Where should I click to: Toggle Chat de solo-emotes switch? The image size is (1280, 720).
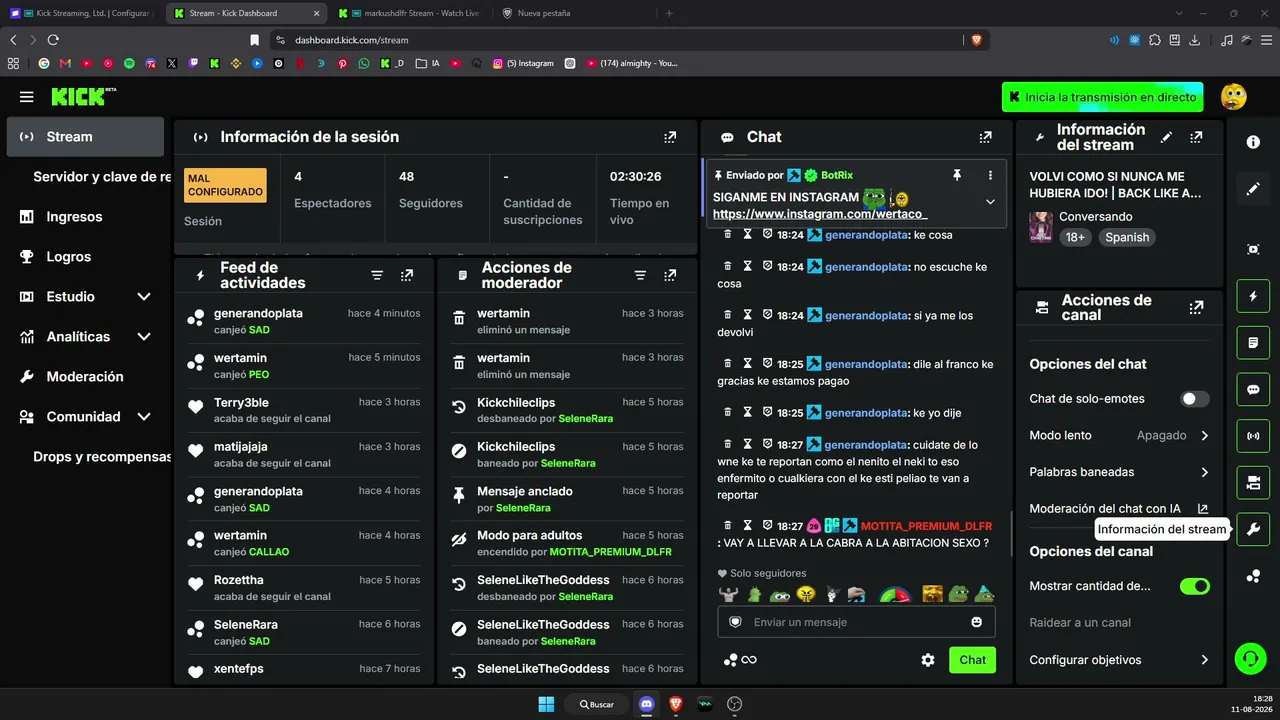click(x=1194, y=399)
